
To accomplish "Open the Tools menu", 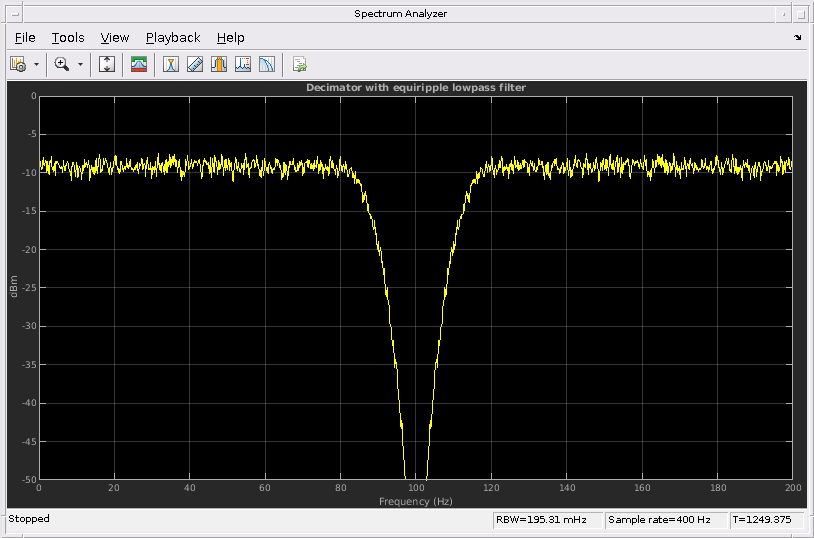I will point(68,37).
